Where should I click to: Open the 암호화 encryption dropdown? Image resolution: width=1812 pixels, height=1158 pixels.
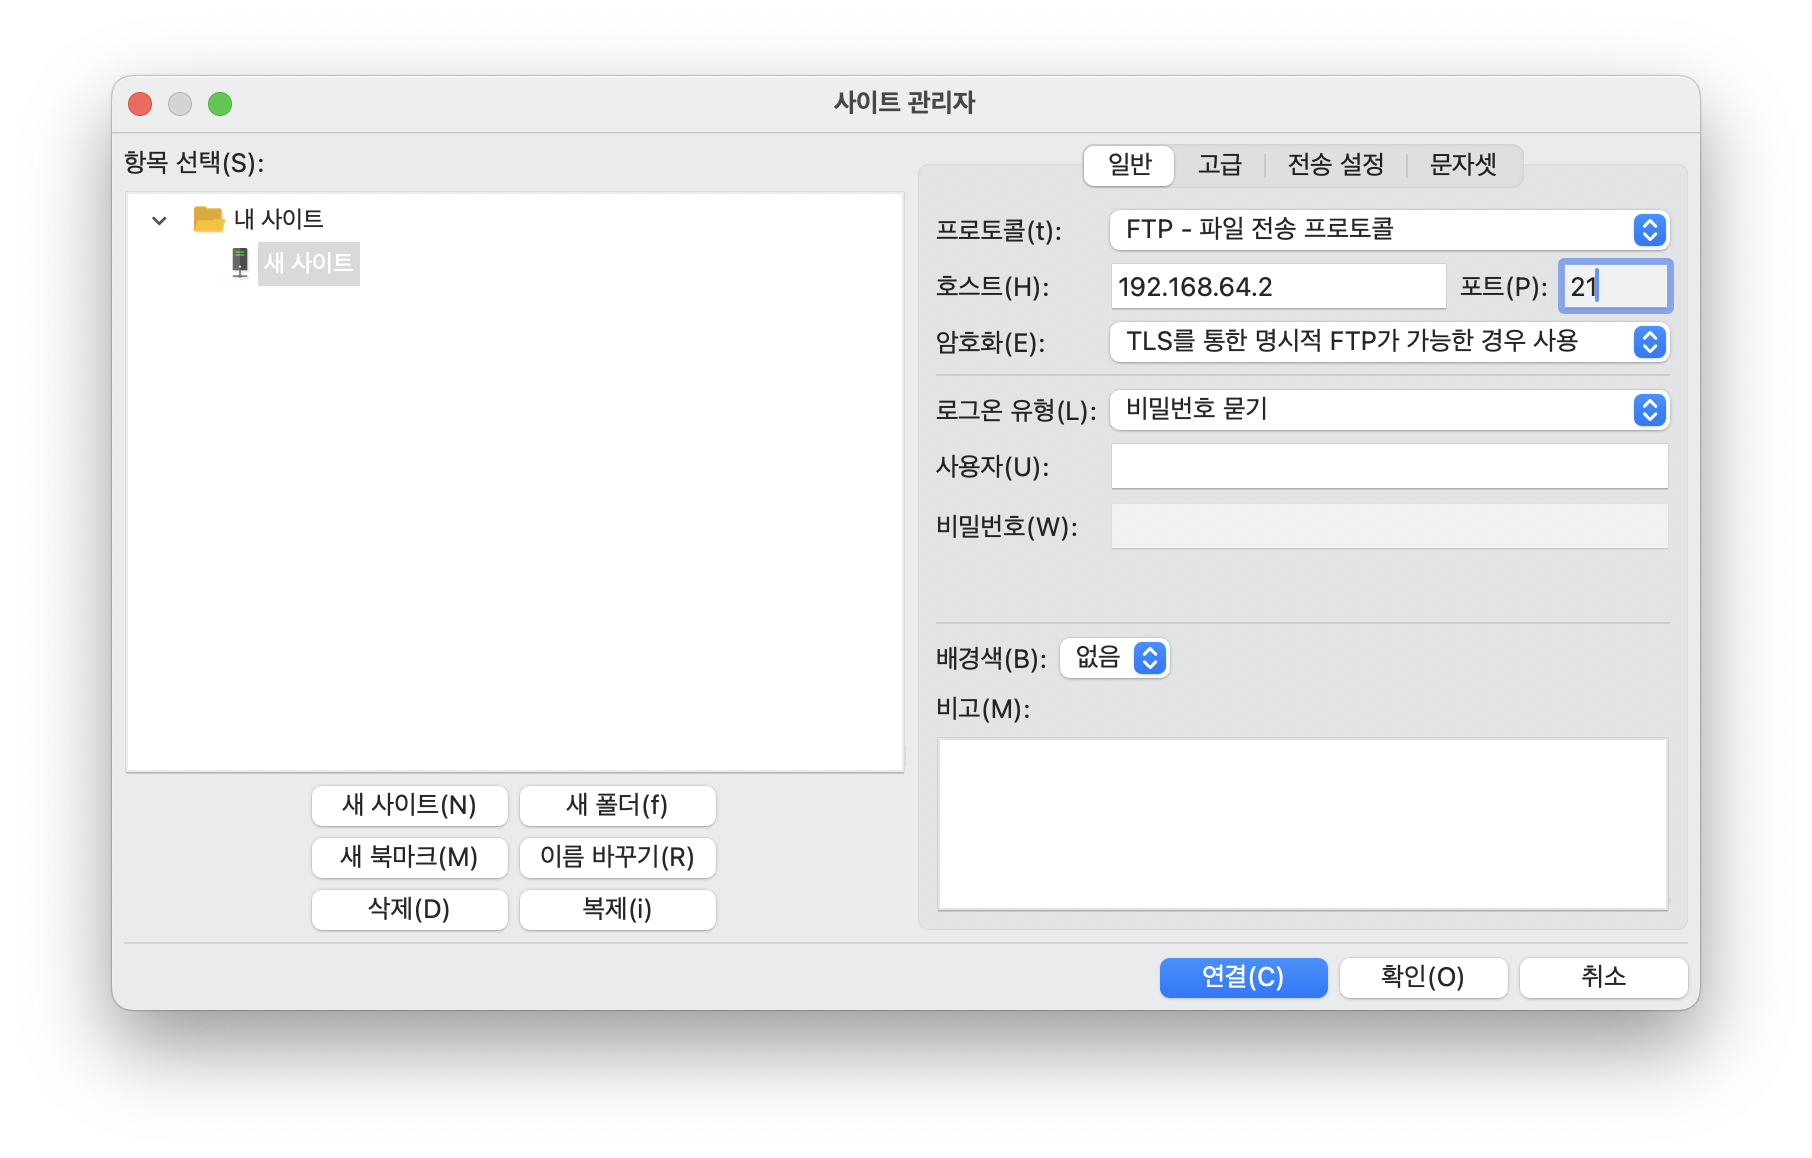click(x=1389, y=342)
